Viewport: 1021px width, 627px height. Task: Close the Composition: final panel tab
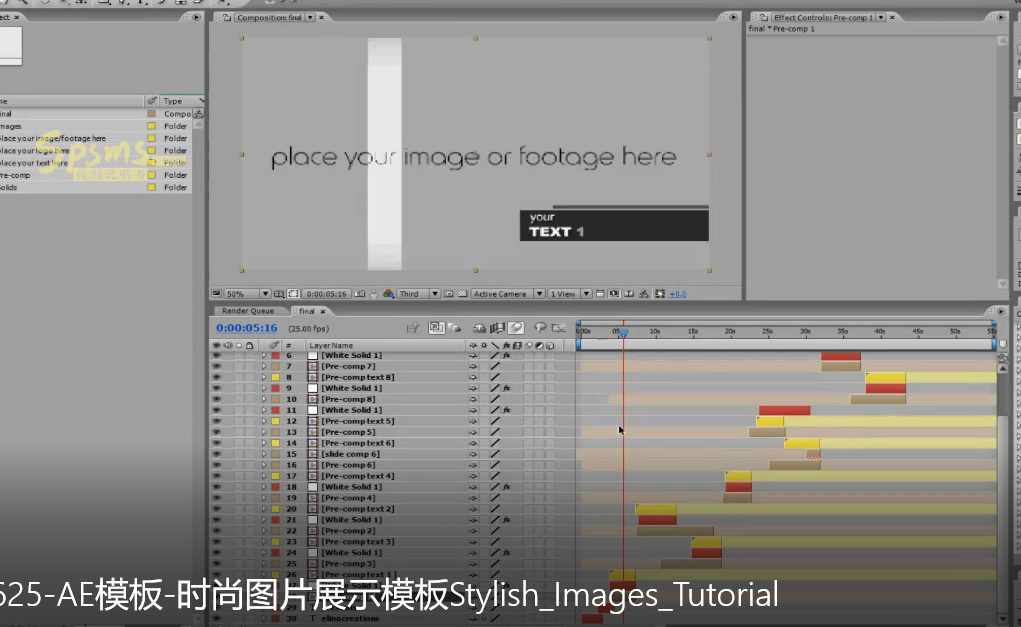tap(321, 18)
